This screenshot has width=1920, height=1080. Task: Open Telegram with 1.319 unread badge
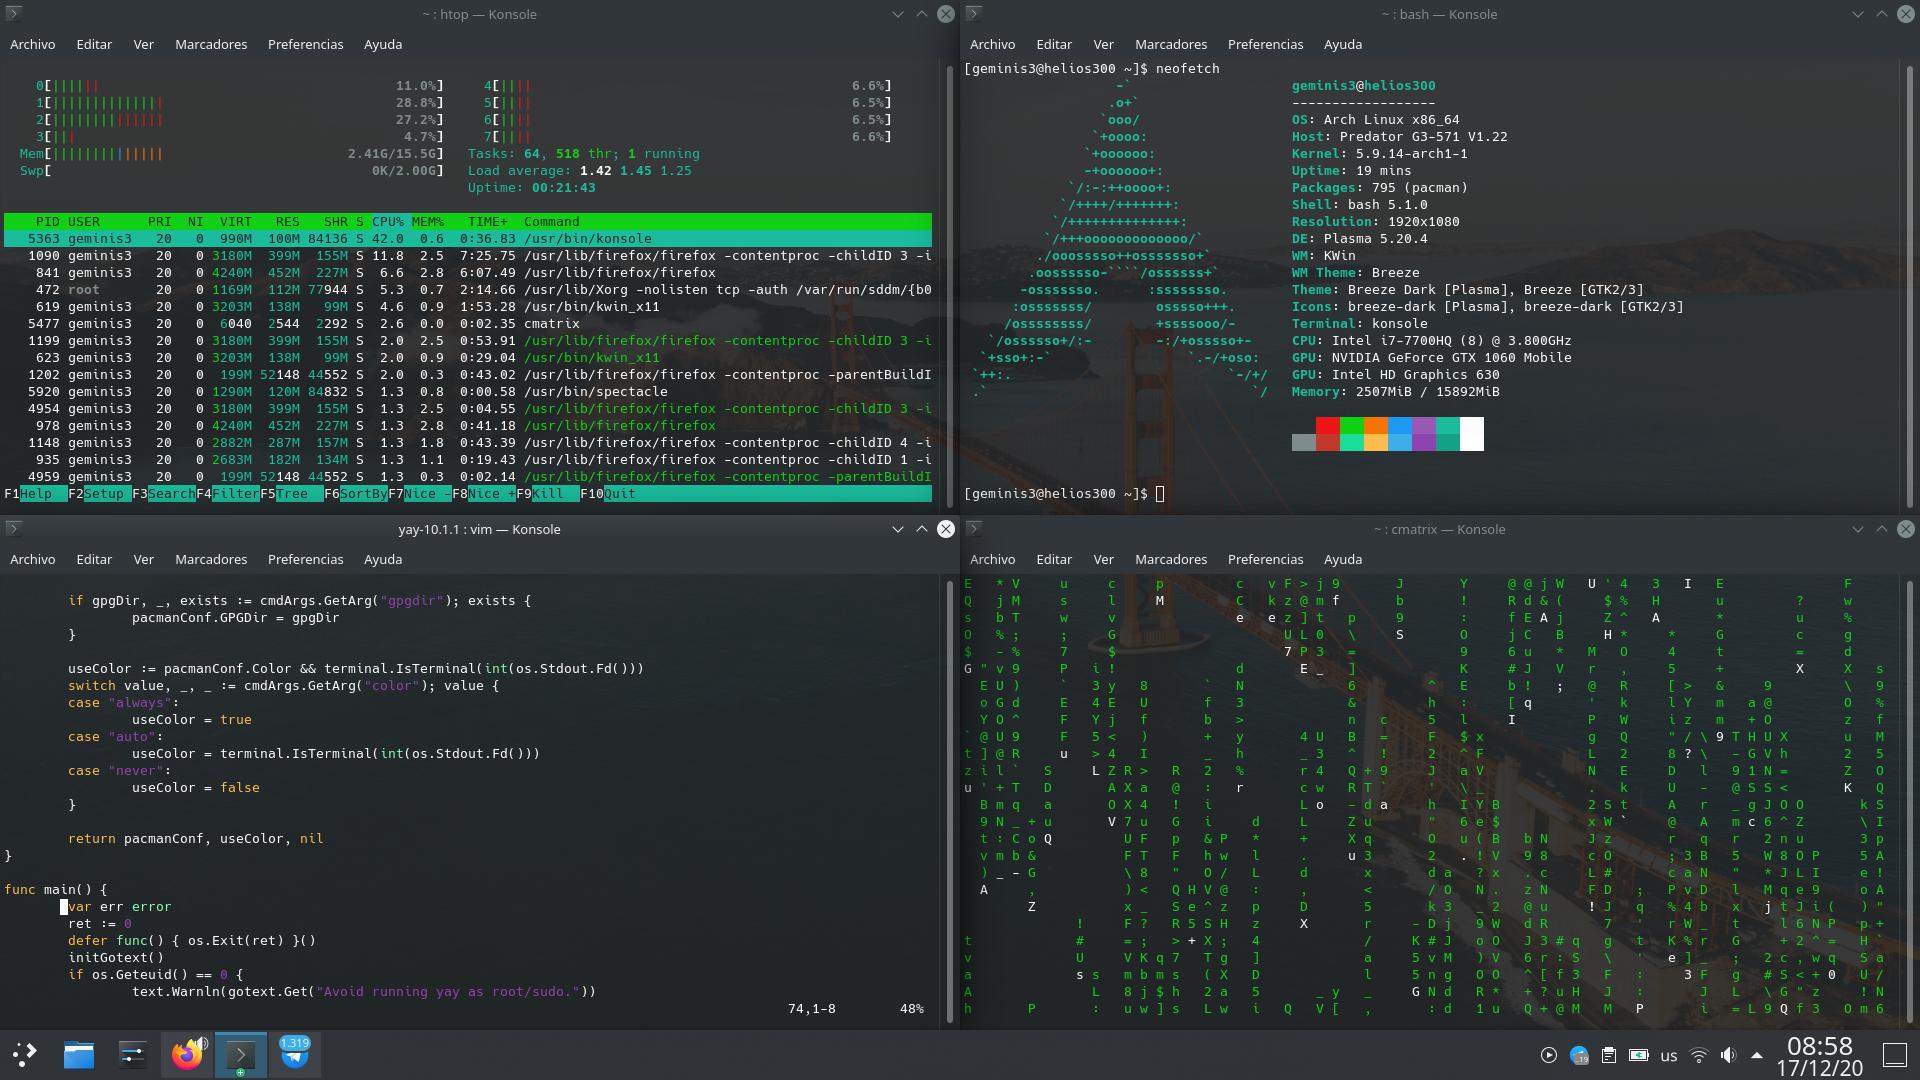pos(294,1055)
